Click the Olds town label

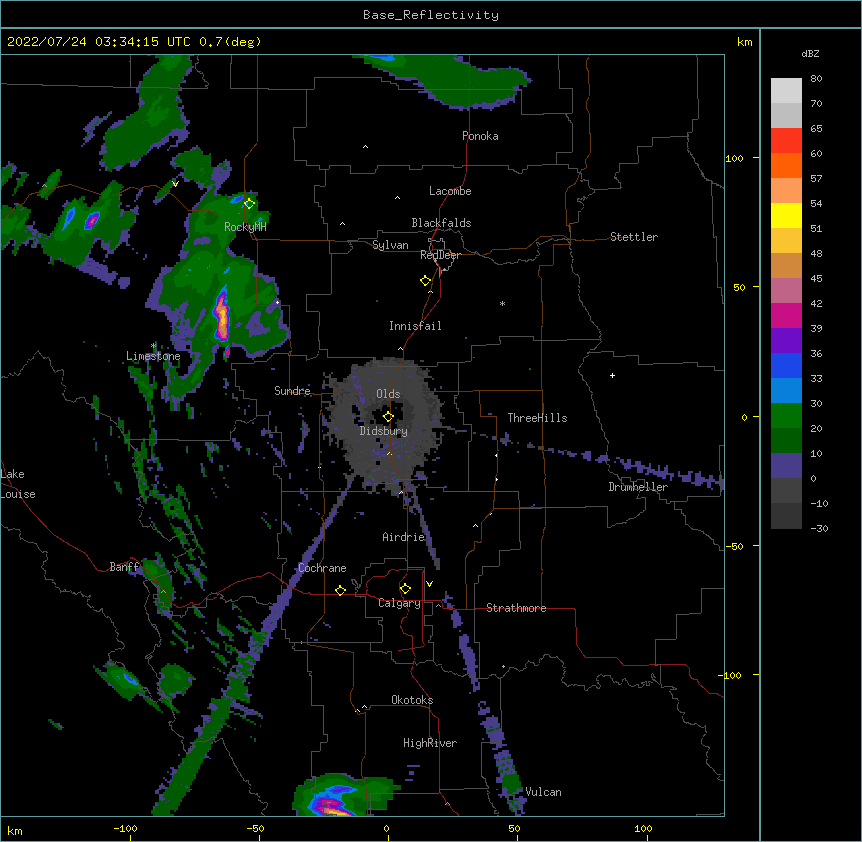(388, 394)
